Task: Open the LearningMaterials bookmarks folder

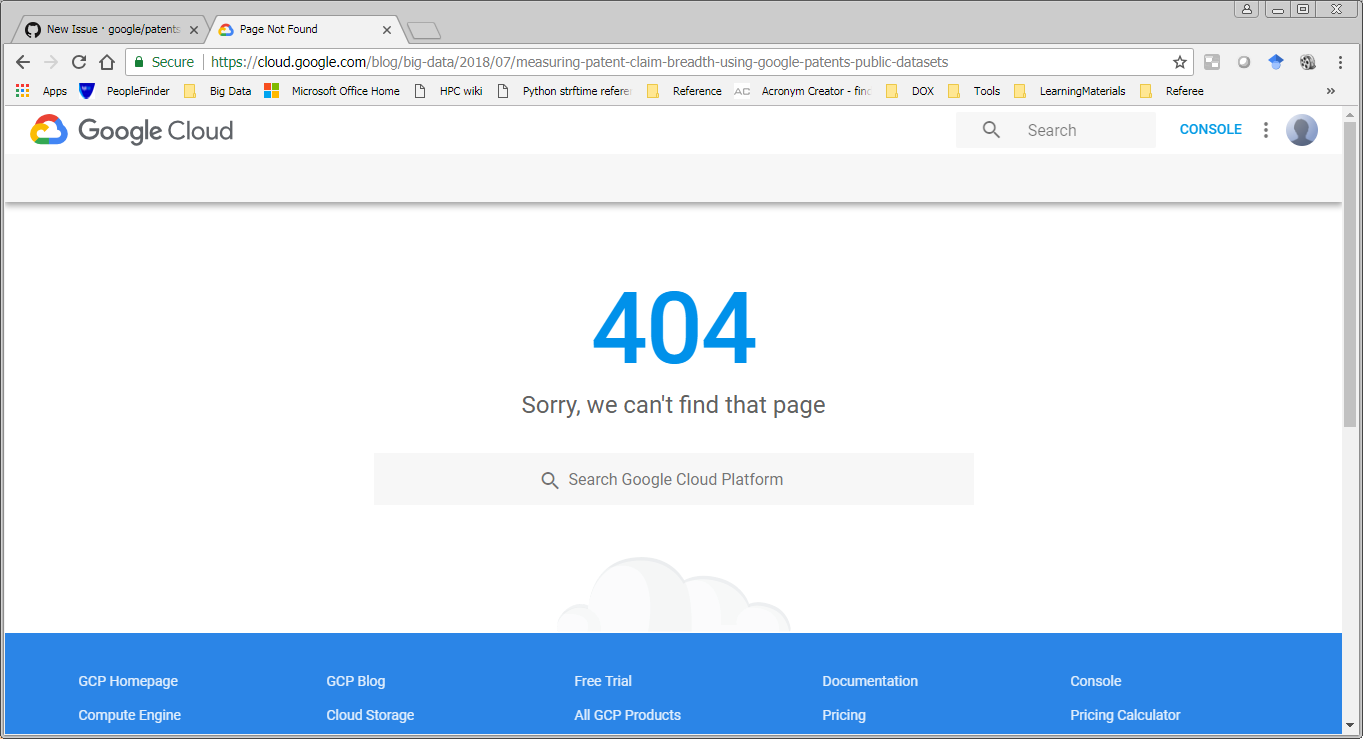Action: 1070,91
